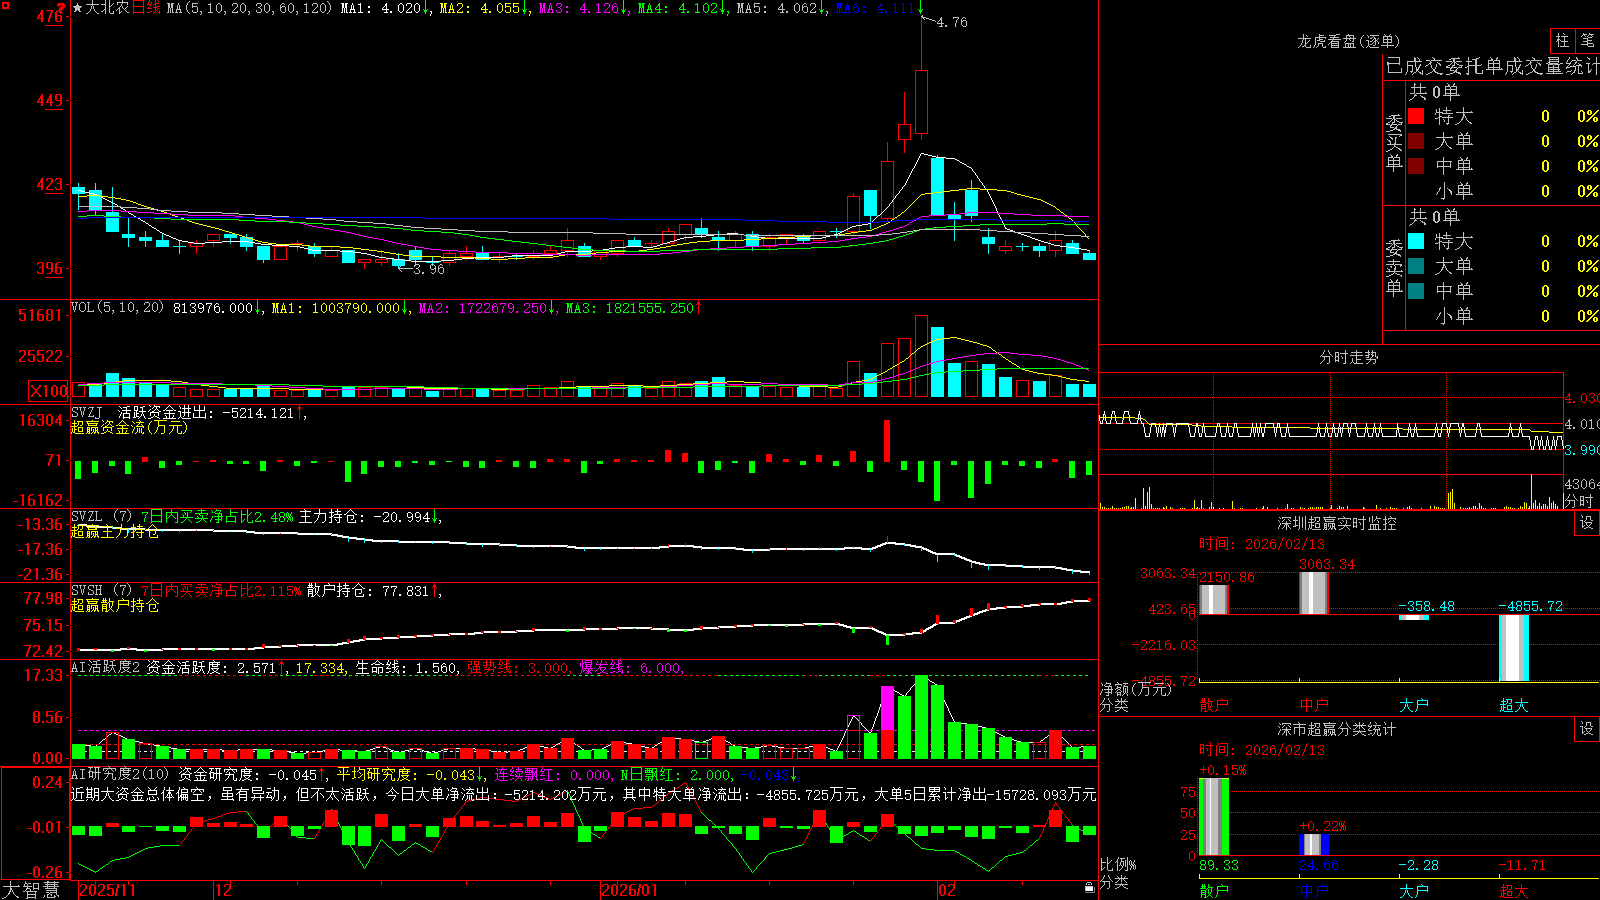1600x900 pixels.
Task: Click the 散户持仓: 77.831 value
Action: click(374, 591)
